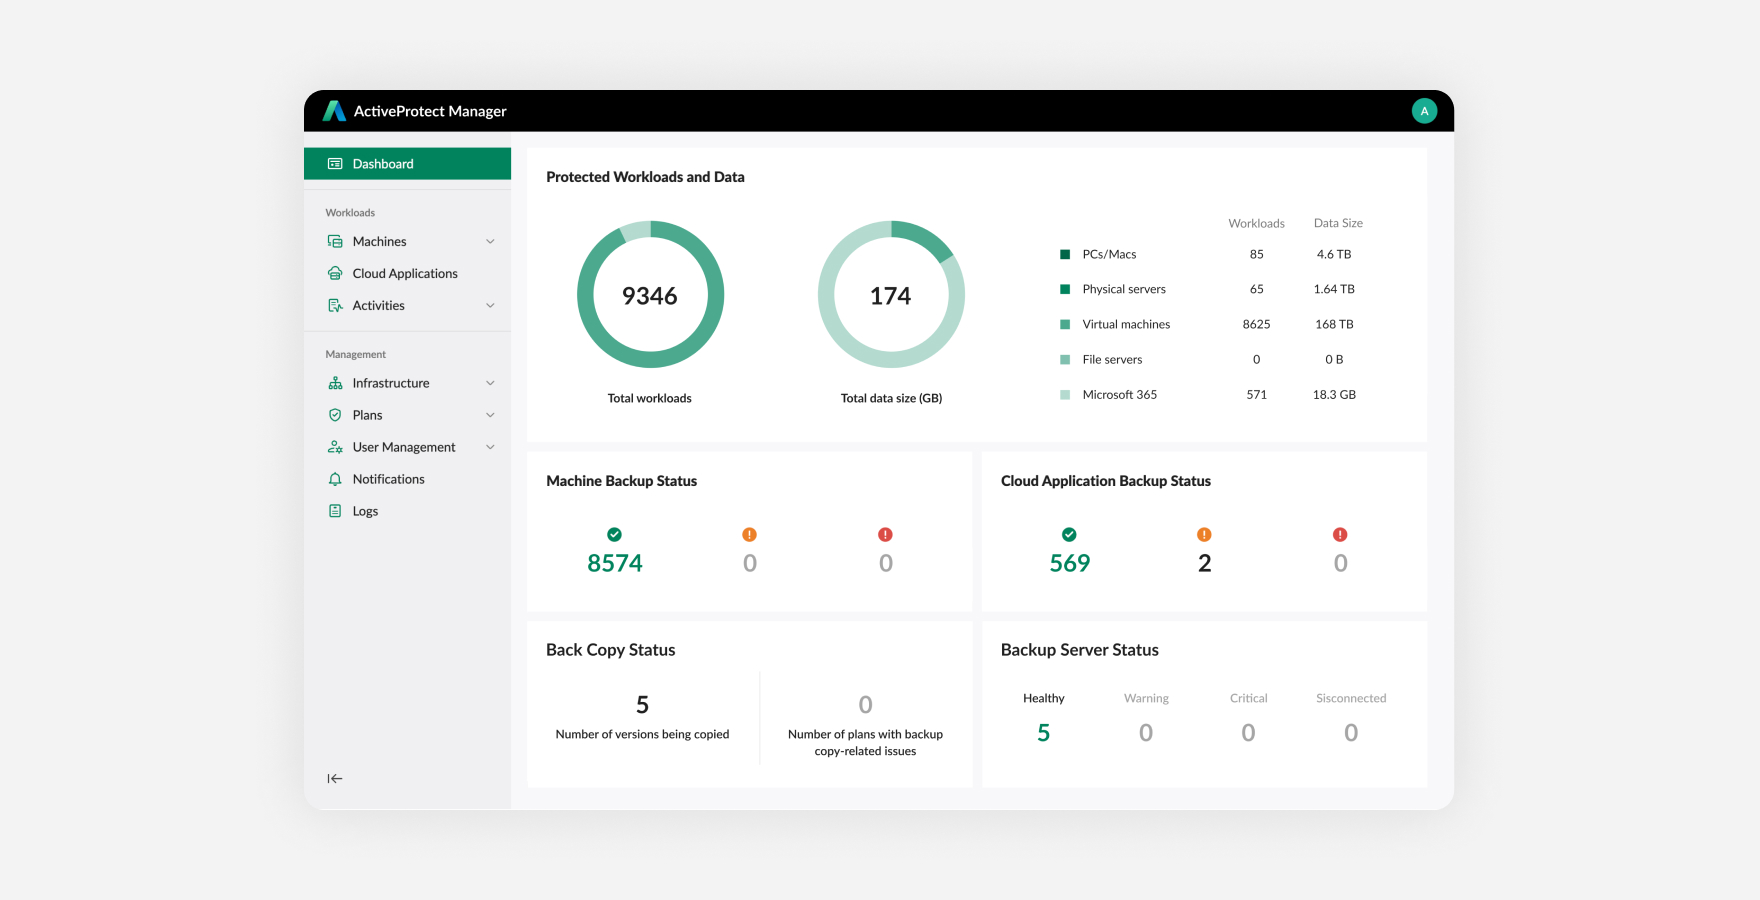This screenshot has width=1760, height=900.
Task: Collapse the sidebar with the arrow icon
Action: pos(335,778)
